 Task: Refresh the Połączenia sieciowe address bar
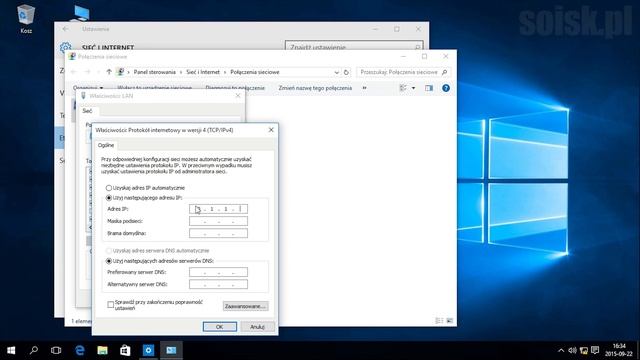click(346, 72)
